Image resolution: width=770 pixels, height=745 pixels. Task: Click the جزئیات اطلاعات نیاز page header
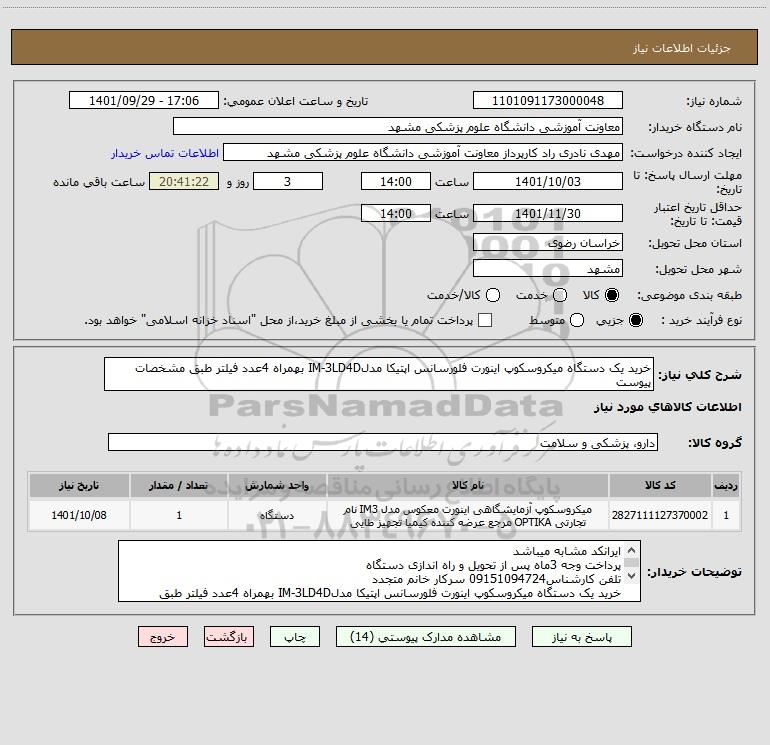click(681, 48)
